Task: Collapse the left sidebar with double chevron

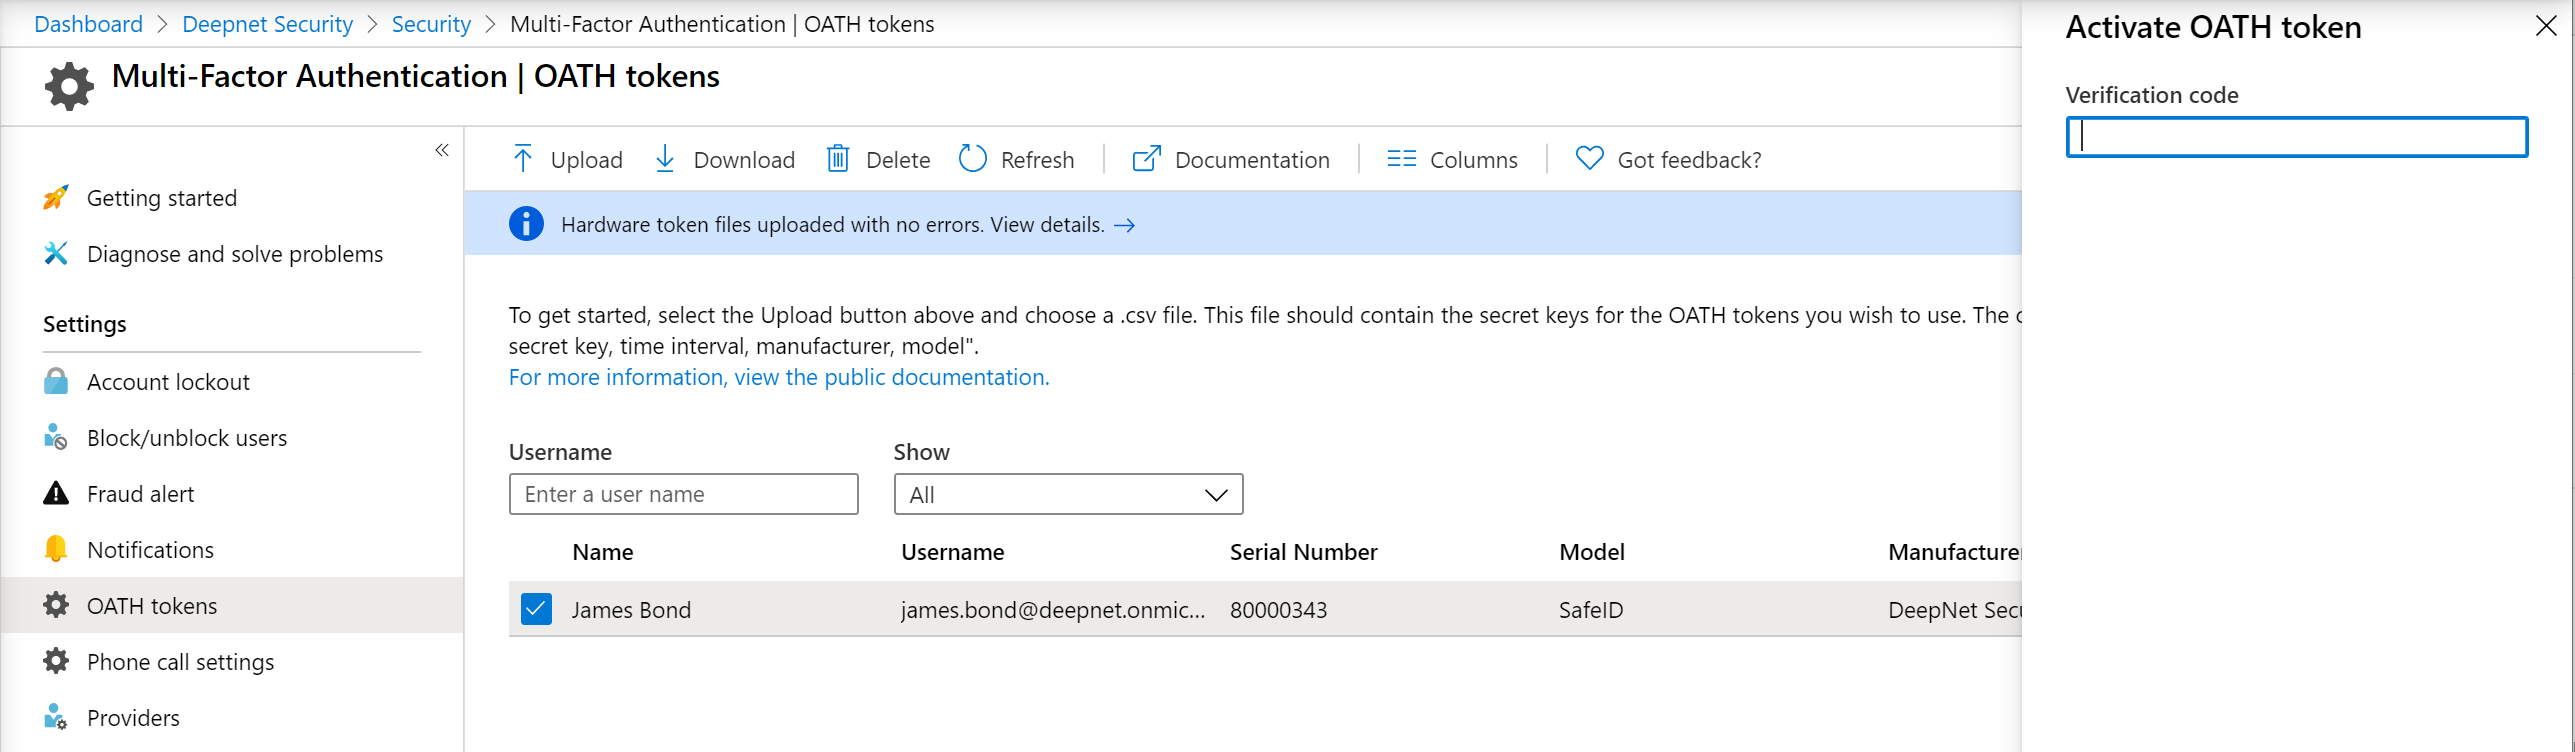Action: (x=442, y=150)
